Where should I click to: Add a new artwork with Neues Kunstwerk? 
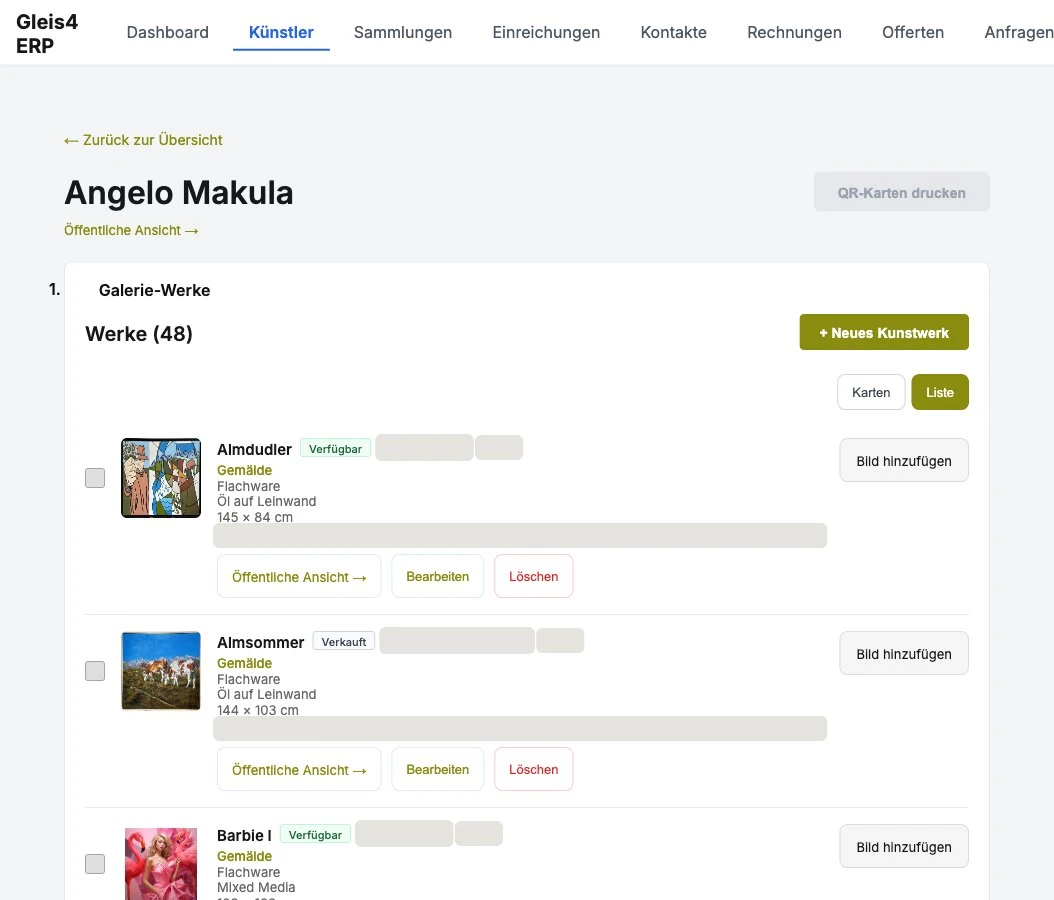(884, 332)
